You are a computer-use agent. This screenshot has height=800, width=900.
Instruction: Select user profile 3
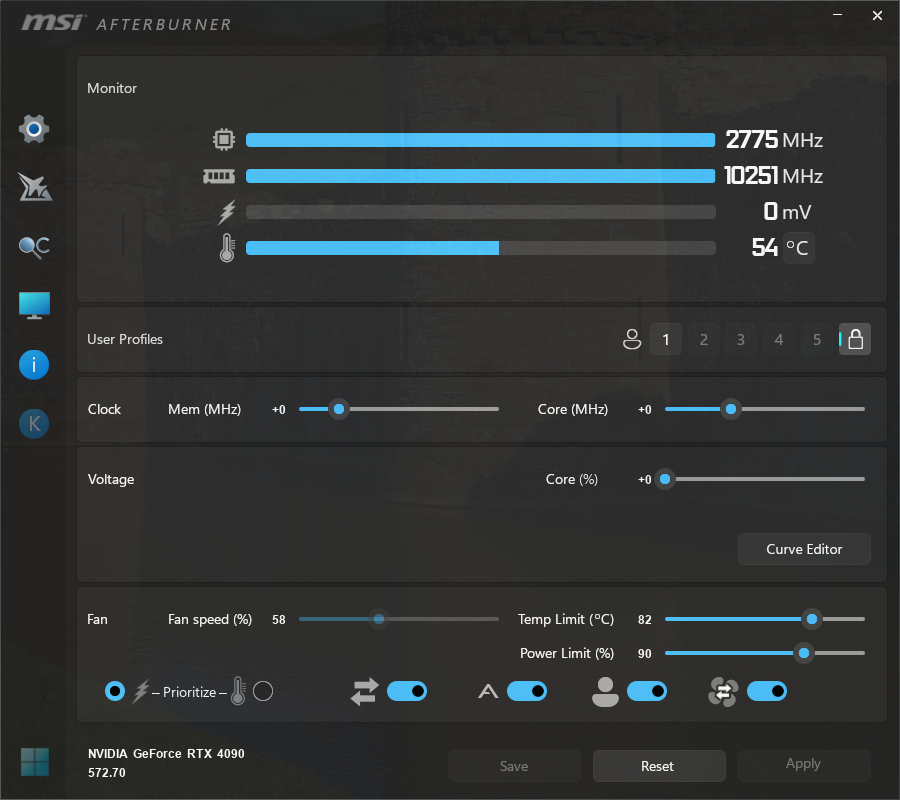pos(741,339)
